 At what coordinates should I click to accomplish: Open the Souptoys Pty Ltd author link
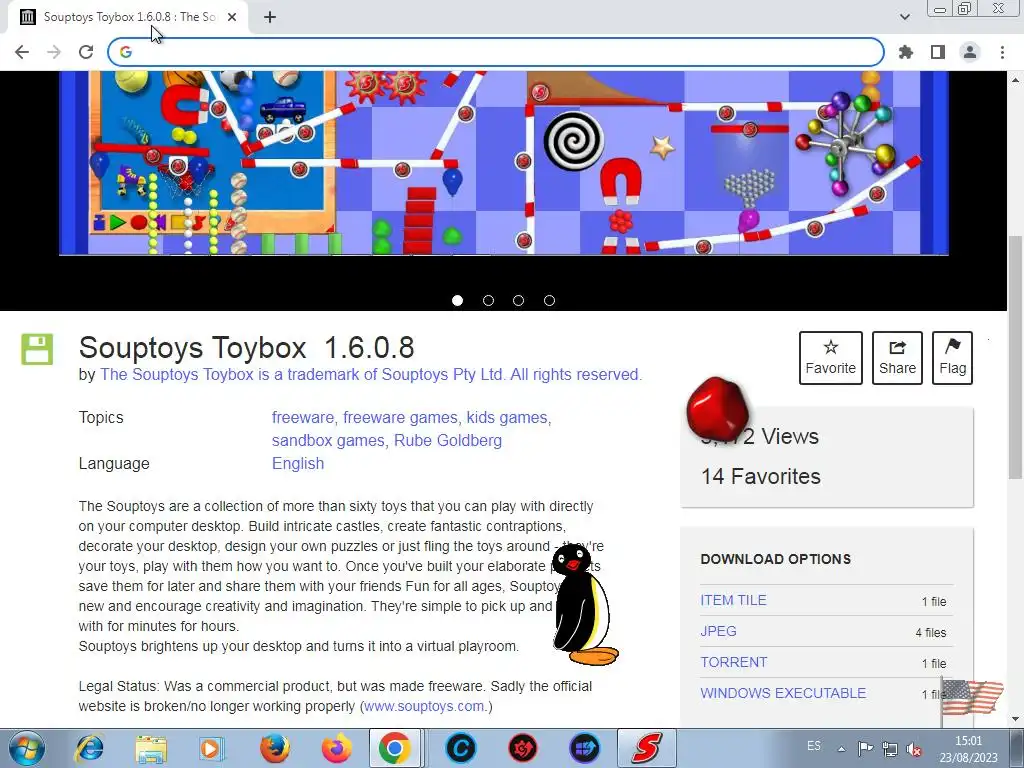coord(371,375)
